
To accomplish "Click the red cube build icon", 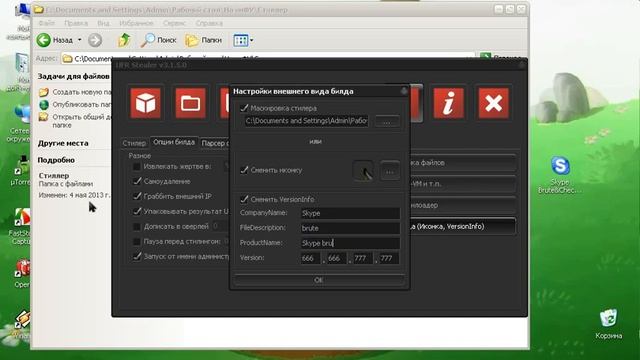I will (x=146, y=103).
